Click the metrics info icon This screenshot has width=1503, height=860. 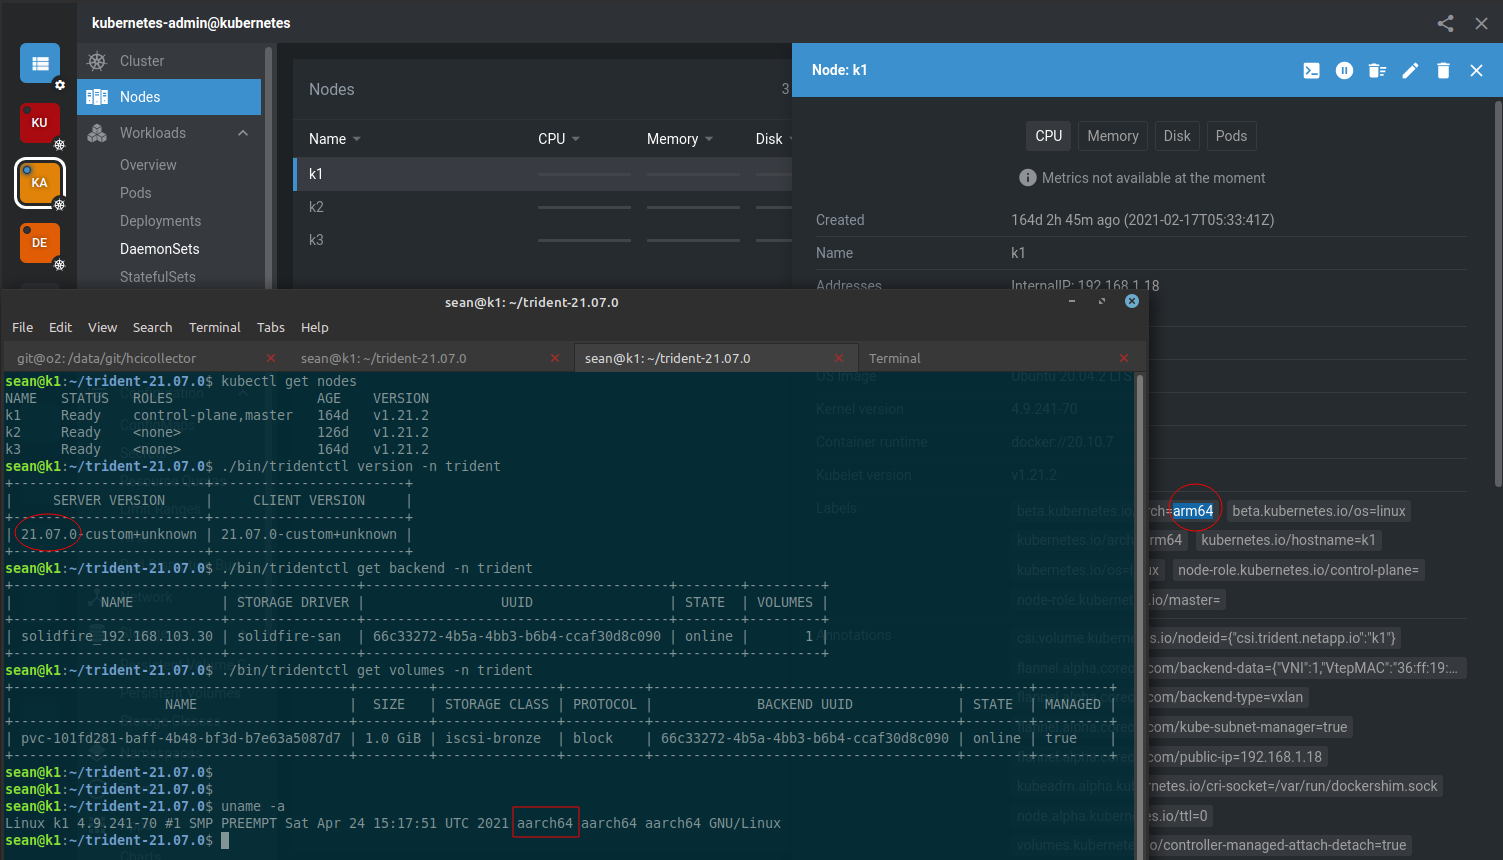tap(1027, 178)
